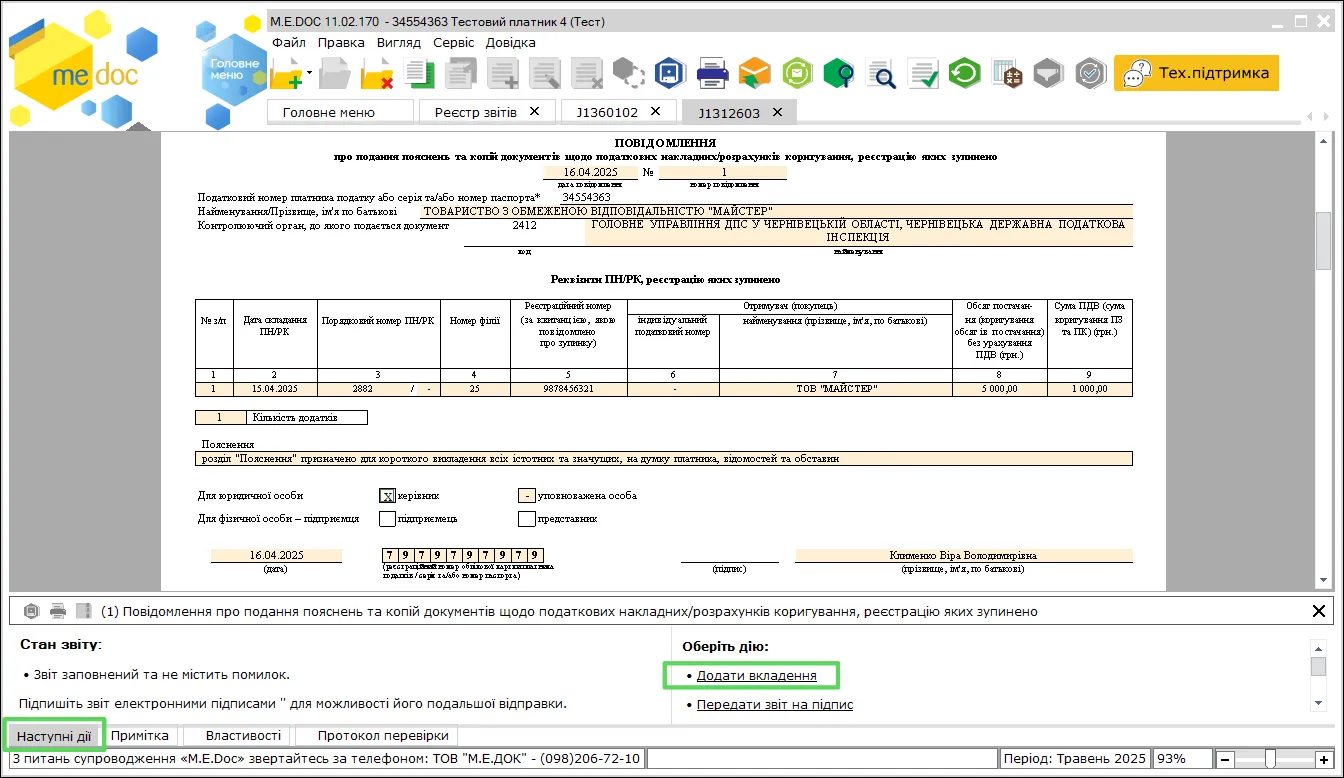Open the dropdown arrow beside create report icon
This screenshot has width=1344, height=778.
[310, 73]
